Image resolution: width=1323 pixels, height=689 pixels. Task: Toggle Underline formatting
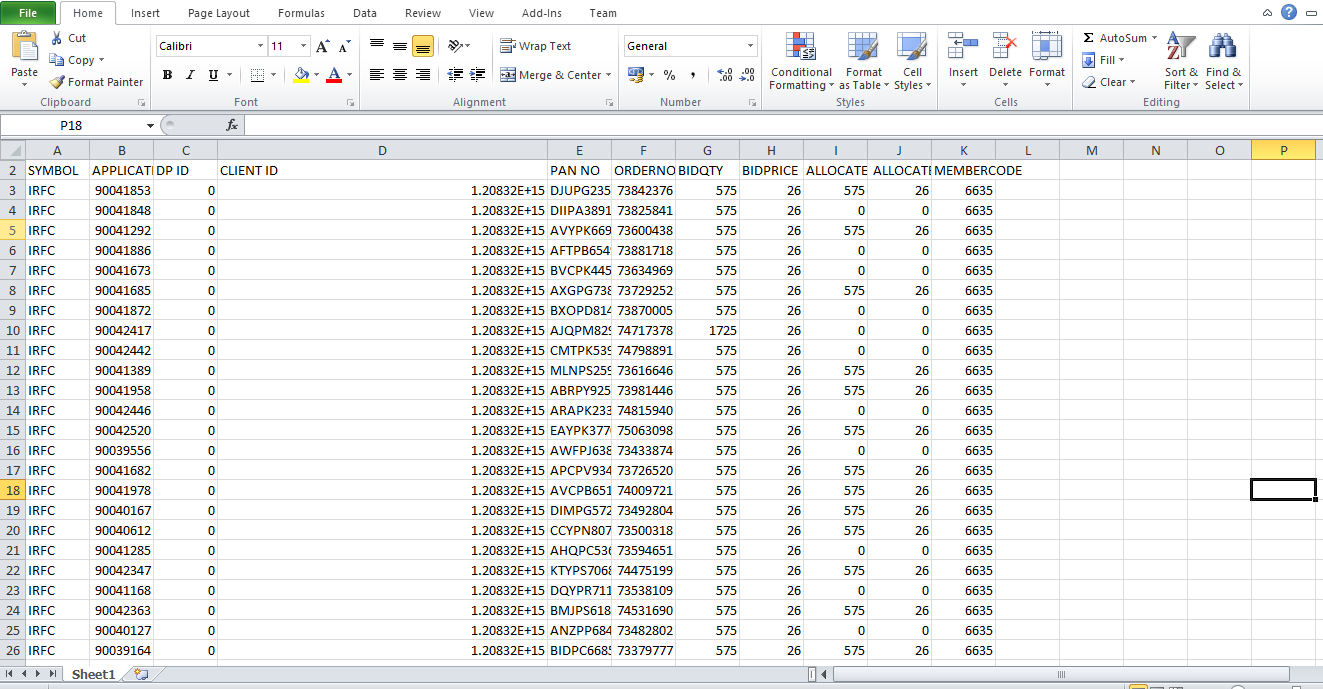(213, 75)
